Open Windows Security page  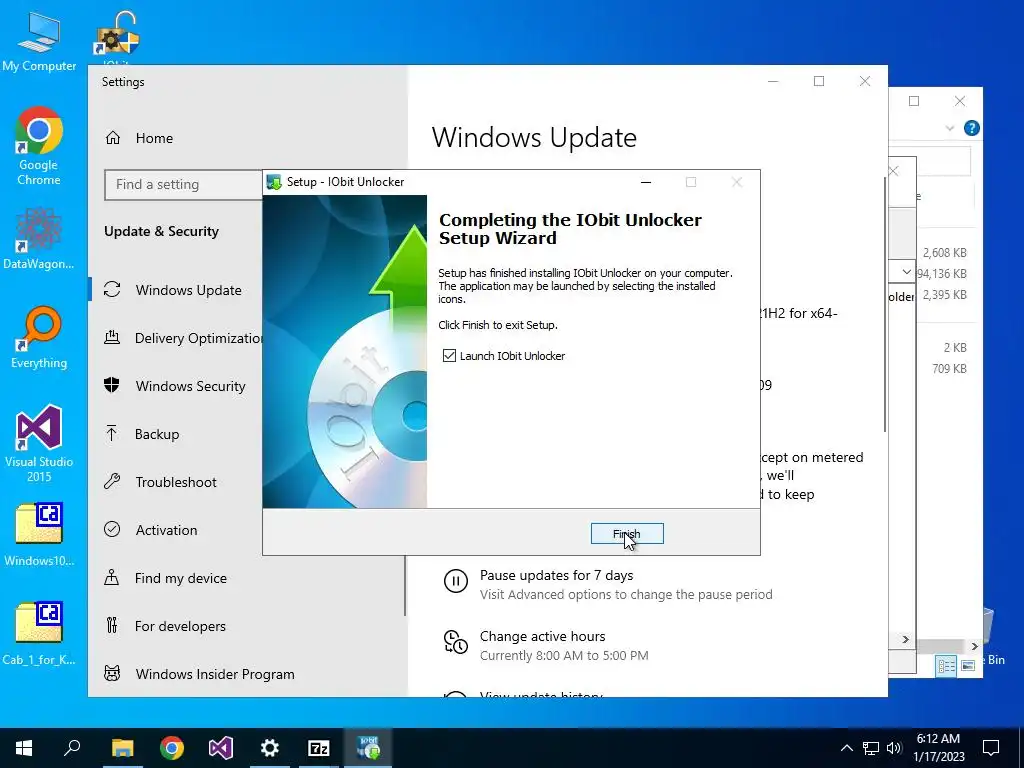(190, 386)
